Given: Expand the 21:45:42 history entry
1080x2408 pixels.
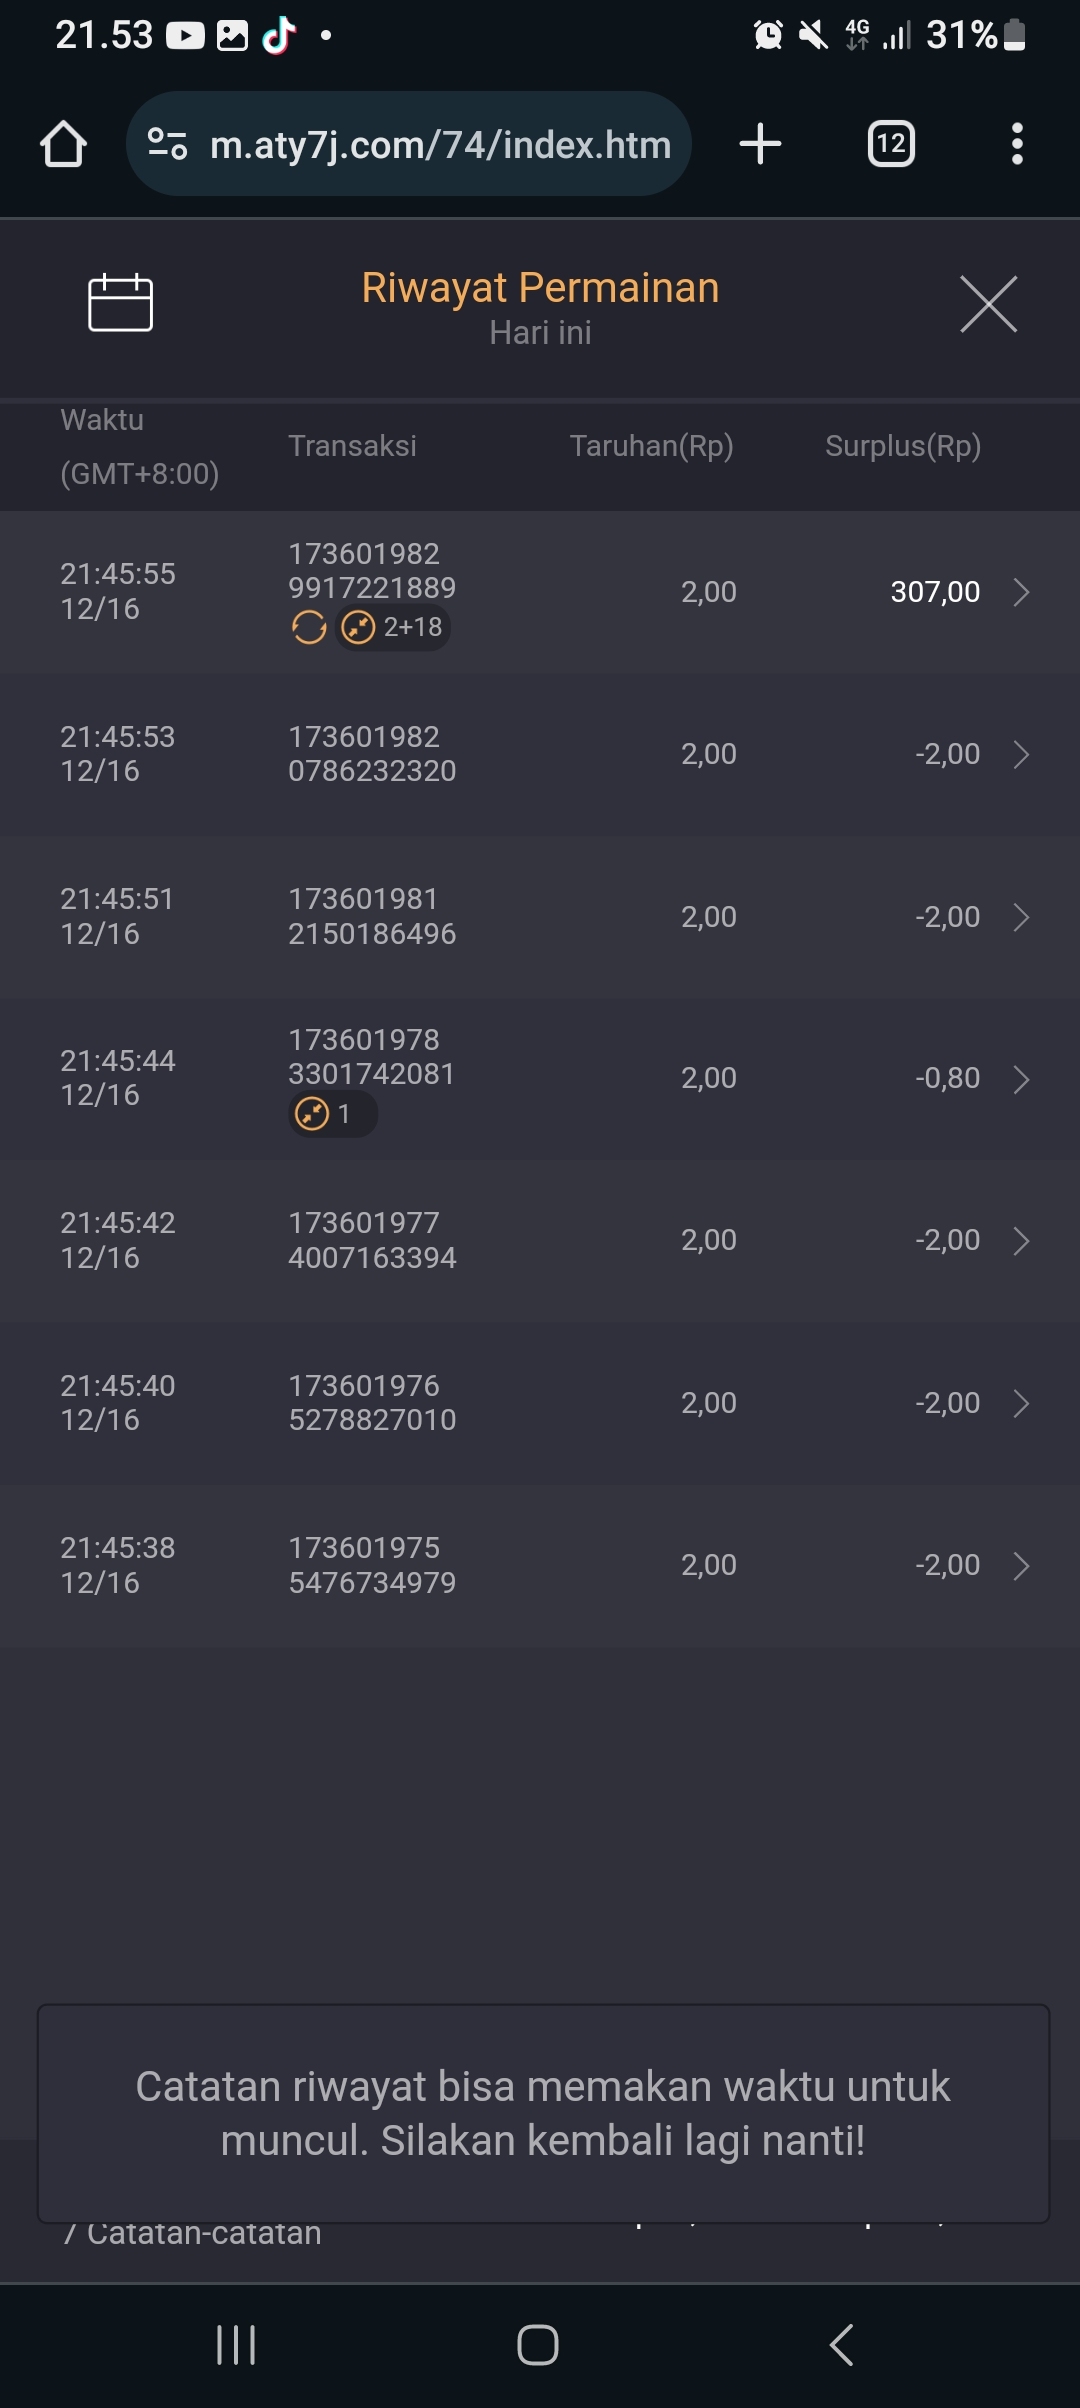Looking at the screenshot, I should tap(1021, 1241).
